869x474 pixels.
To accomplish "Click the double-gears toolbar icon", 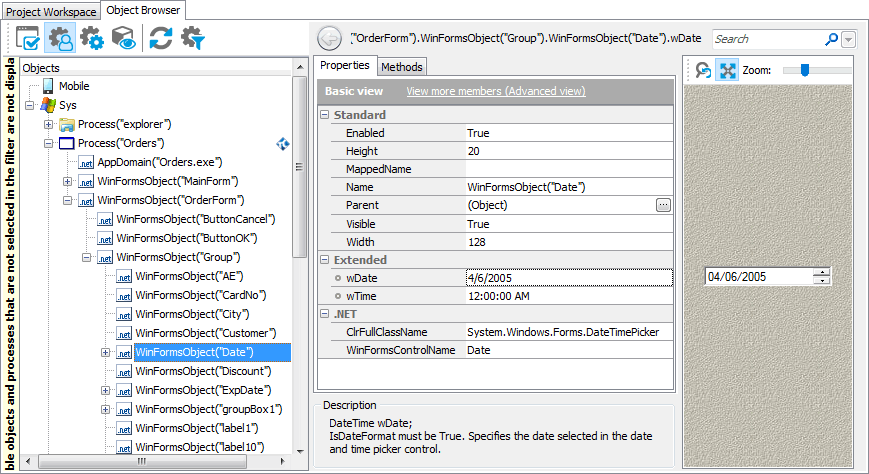I will (x=92, y=39).
